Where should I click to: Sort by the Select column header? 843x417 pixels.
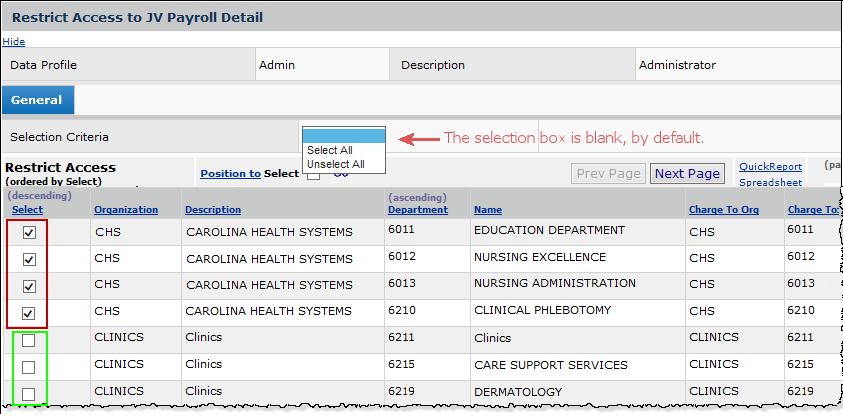coord(26,210)
